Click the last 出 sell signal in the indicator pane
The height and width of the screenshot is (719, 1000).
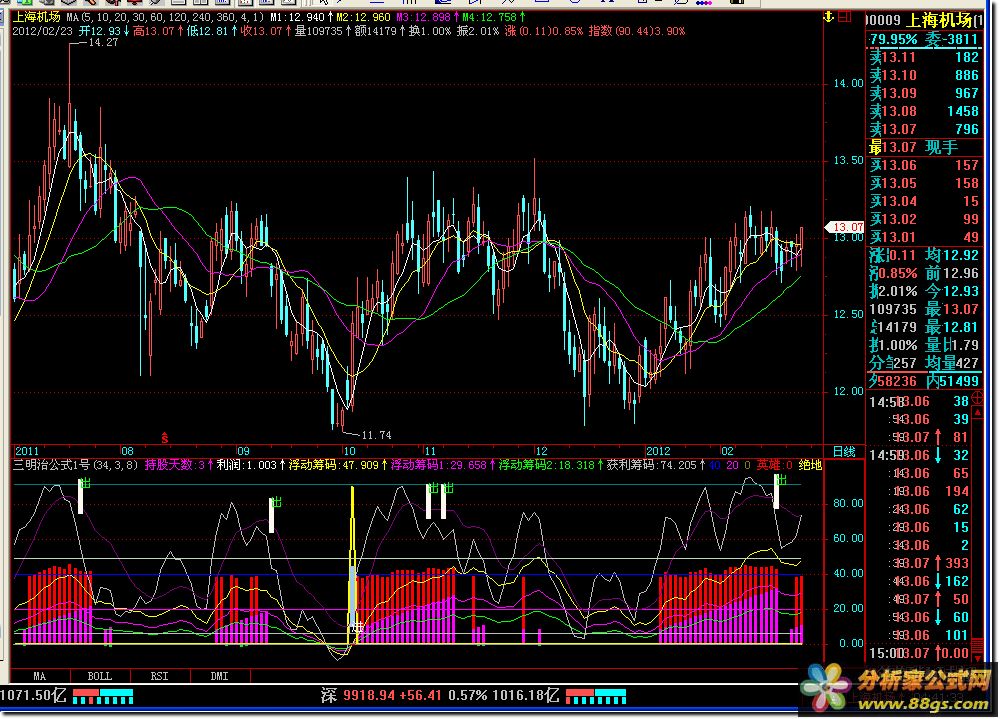781,480
